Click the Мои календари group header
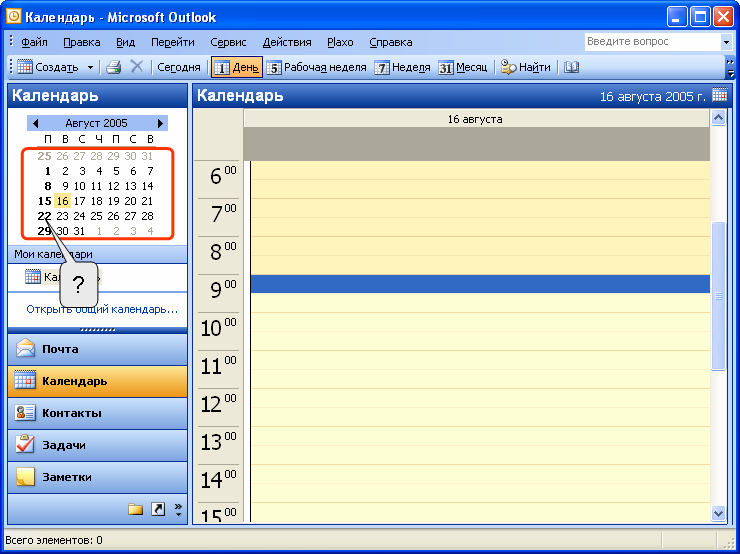Viewport: 740px width, 554px height. pos(97,254)
